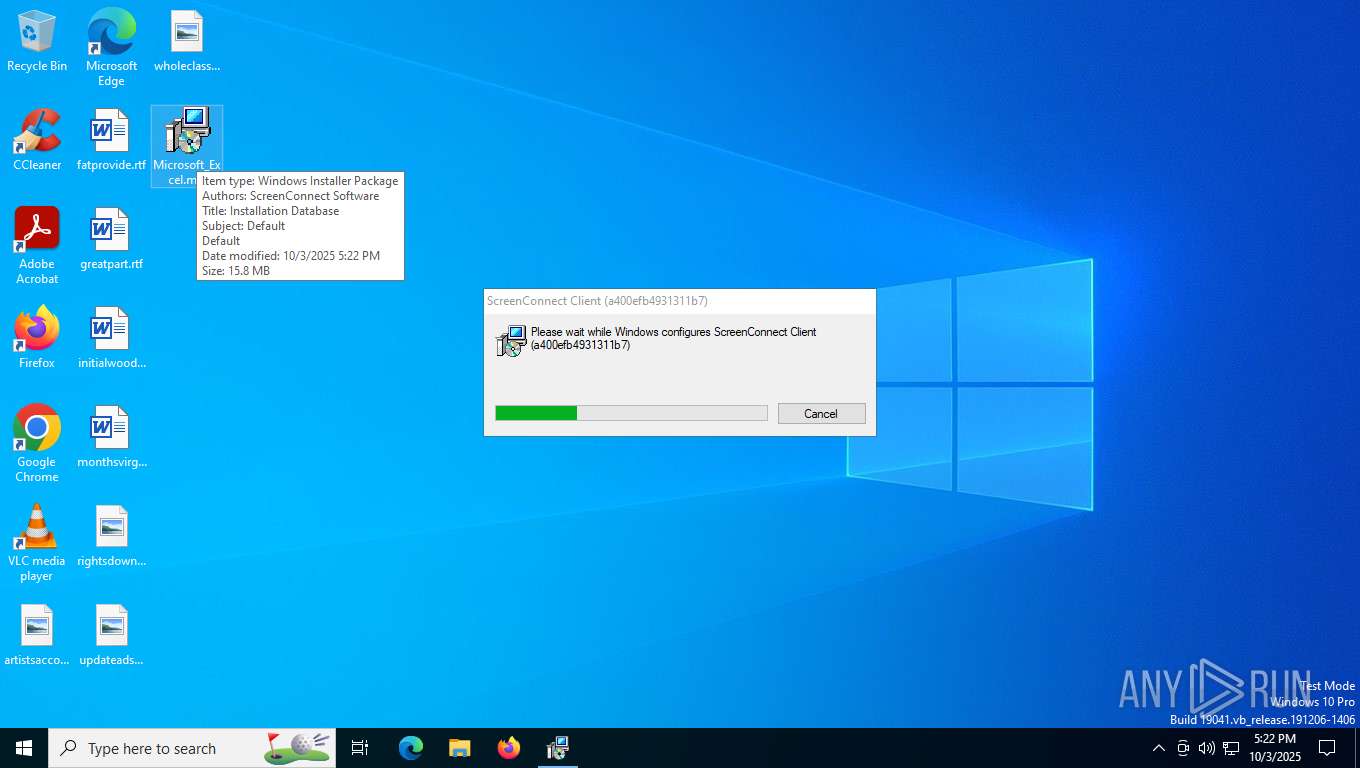1360x768 pixels.
Task: Click the Show desktop sliver at taskbar end
Action: [1356, 748]
